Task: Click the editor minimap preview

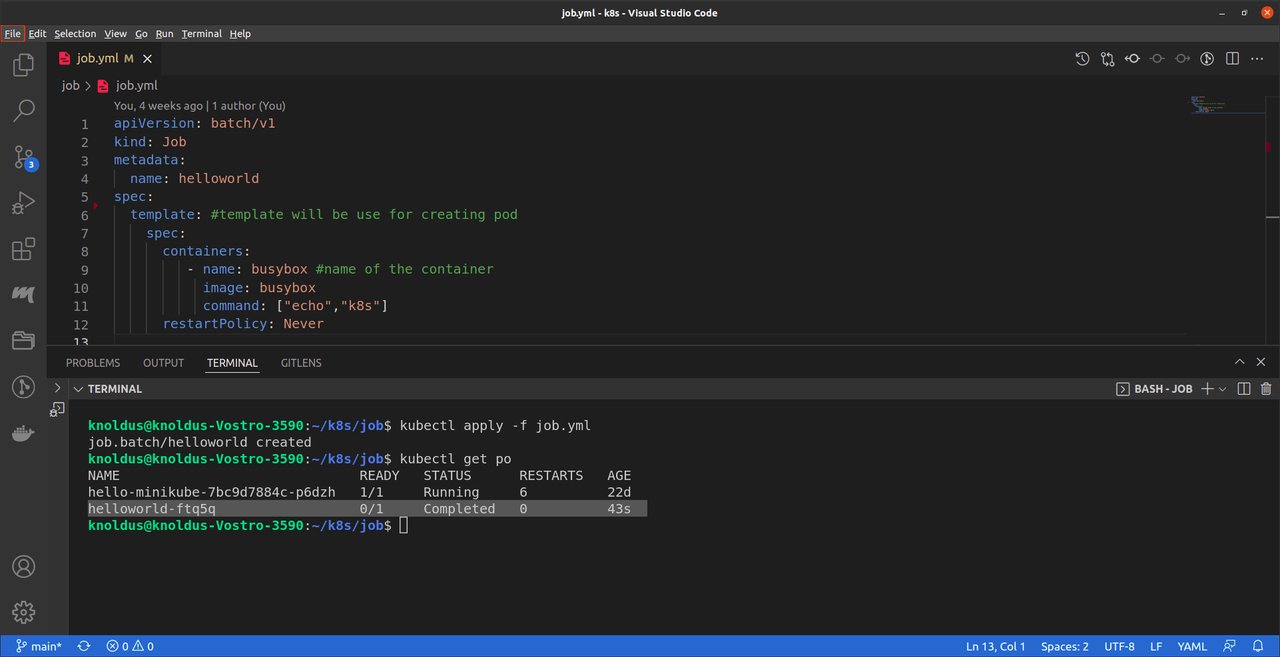Action: (x=1226, y=105)
